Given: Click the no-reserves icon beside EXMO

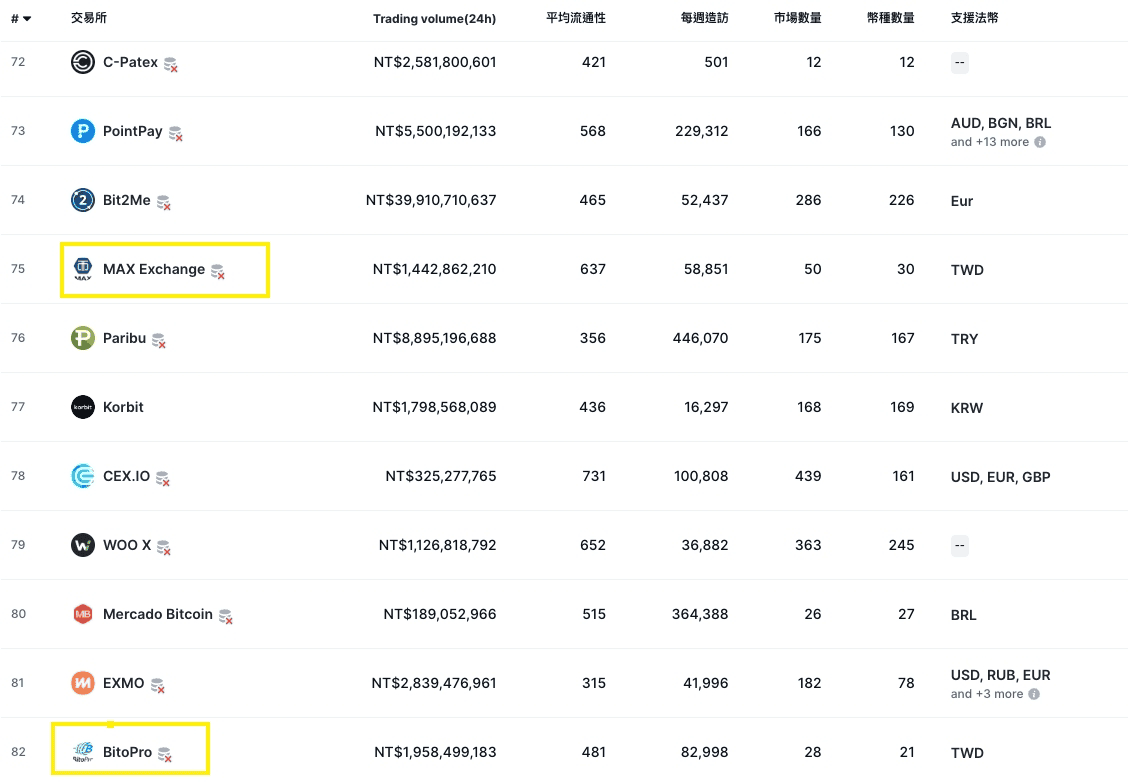Looking at the screenshot, I should [157, 686].
